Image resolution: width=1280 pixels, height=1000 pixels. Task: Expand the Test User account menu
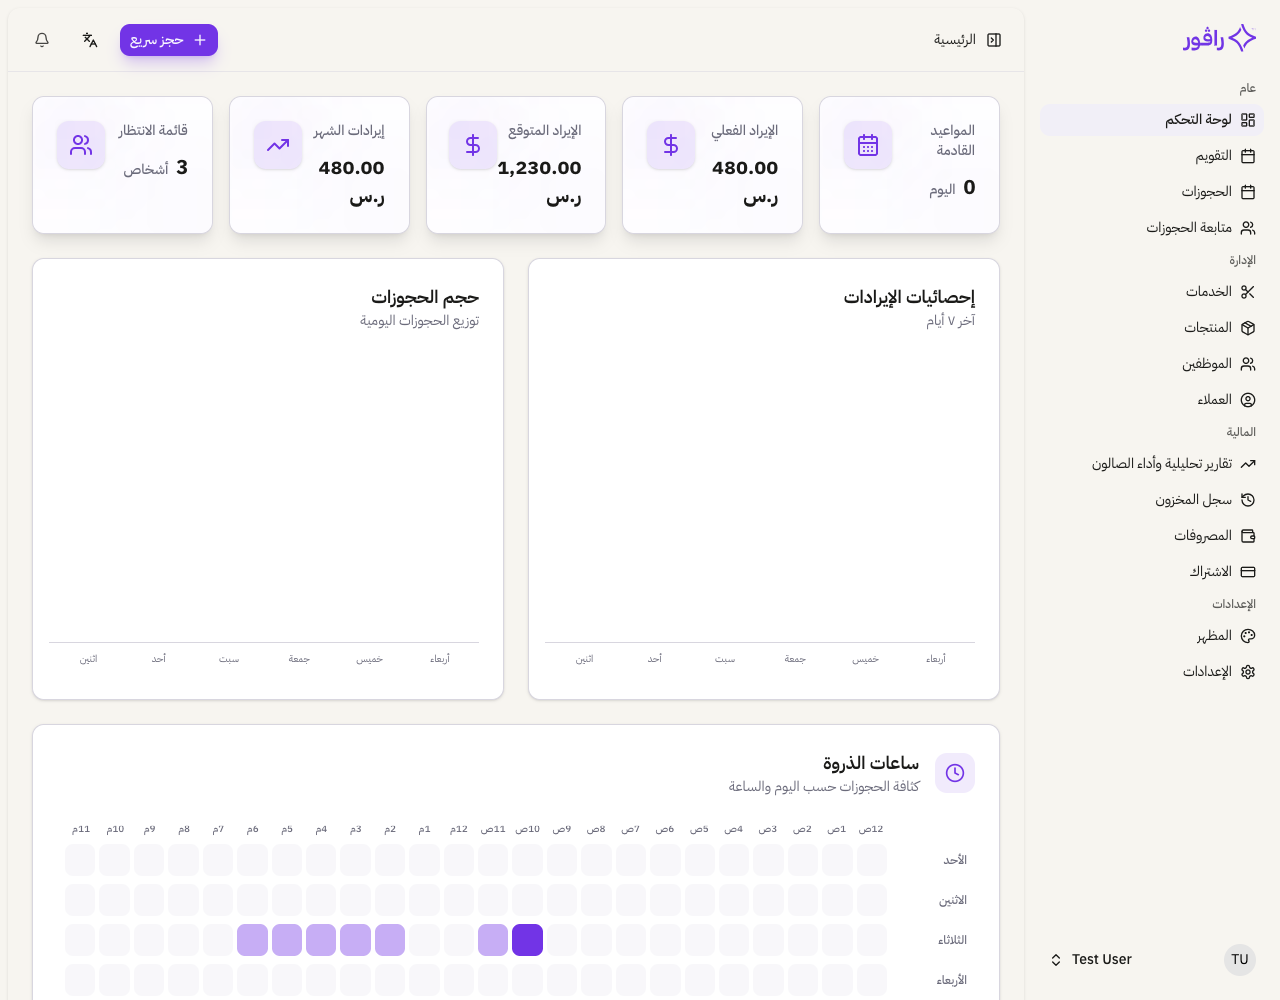click(x=1056, y=960)
